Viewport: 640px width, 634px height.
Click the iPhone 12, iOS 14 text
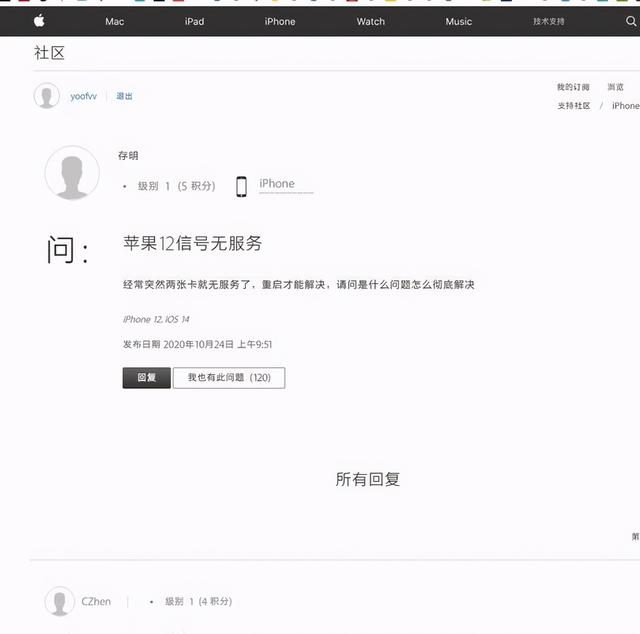tap(156, 319)
